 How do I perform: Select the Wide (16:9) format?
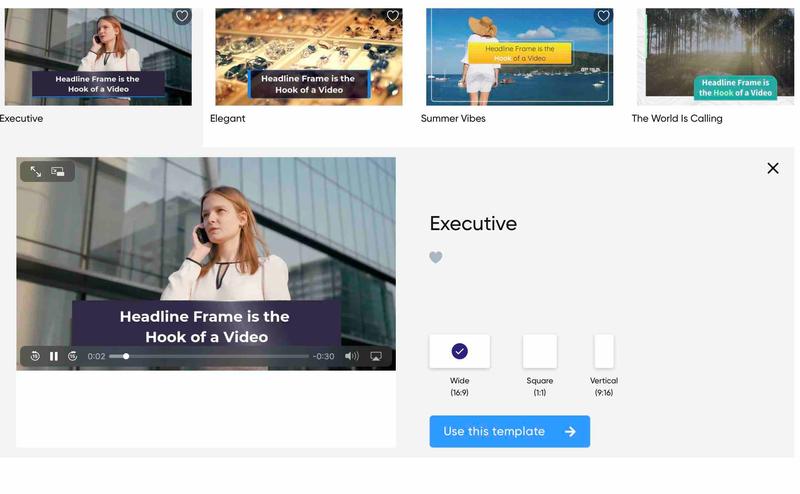(459, 352)
